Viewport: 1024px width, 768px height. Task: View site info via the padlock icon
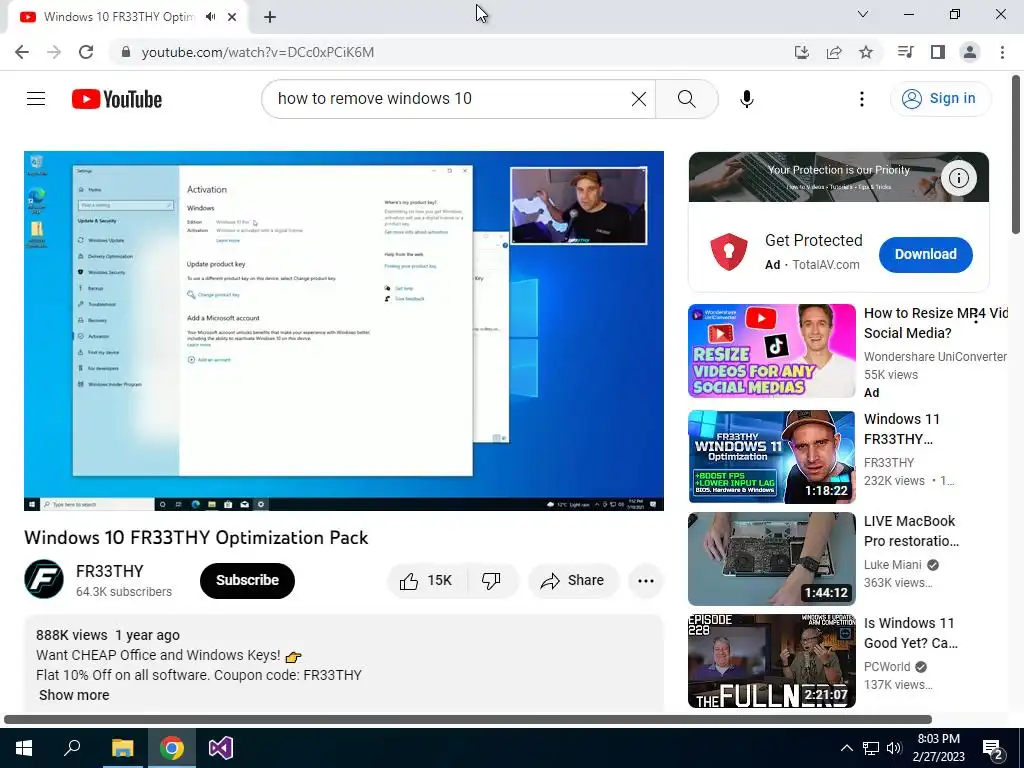tap(126, 52)
